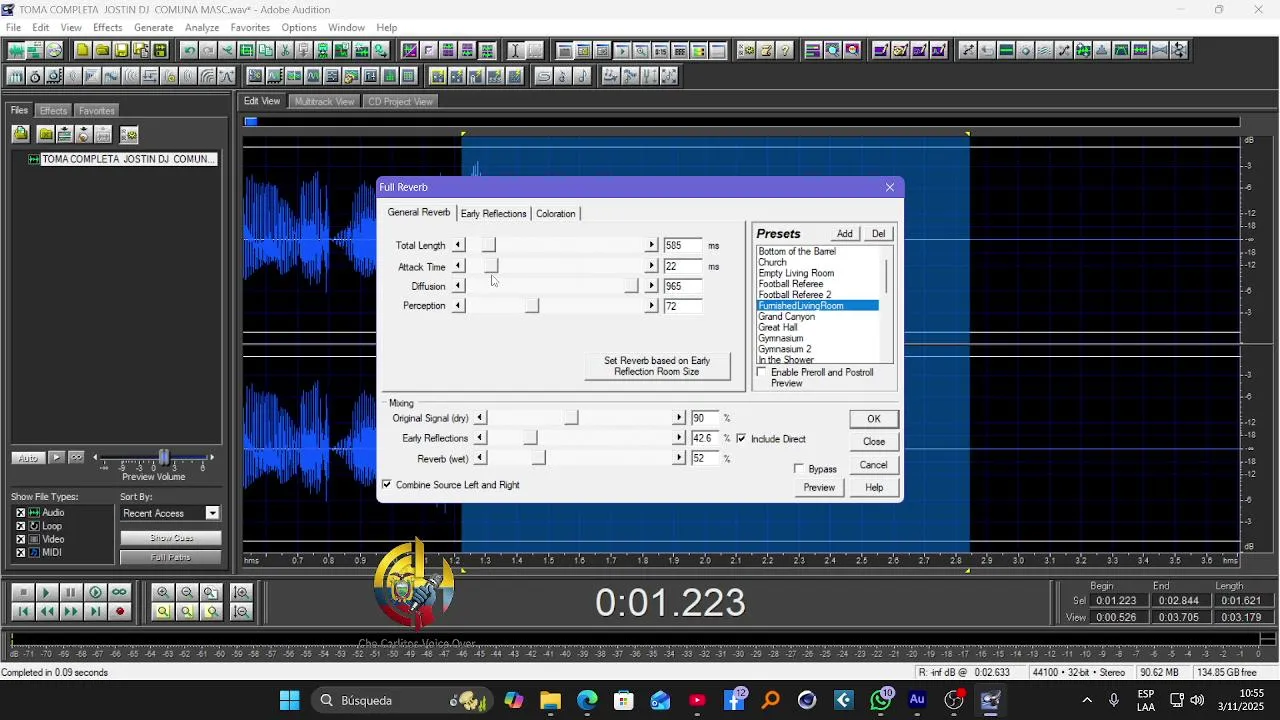Click the Perception slider thumb
Viewport: 1280px width, 720px height.
point(532,305)
